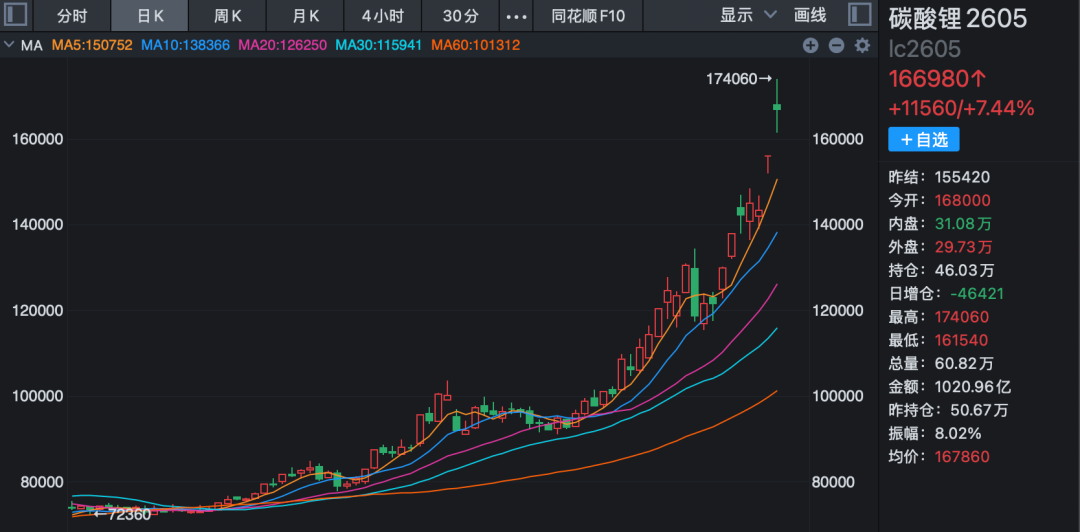Open the indicator settings gear

click(x=862, y=45)
